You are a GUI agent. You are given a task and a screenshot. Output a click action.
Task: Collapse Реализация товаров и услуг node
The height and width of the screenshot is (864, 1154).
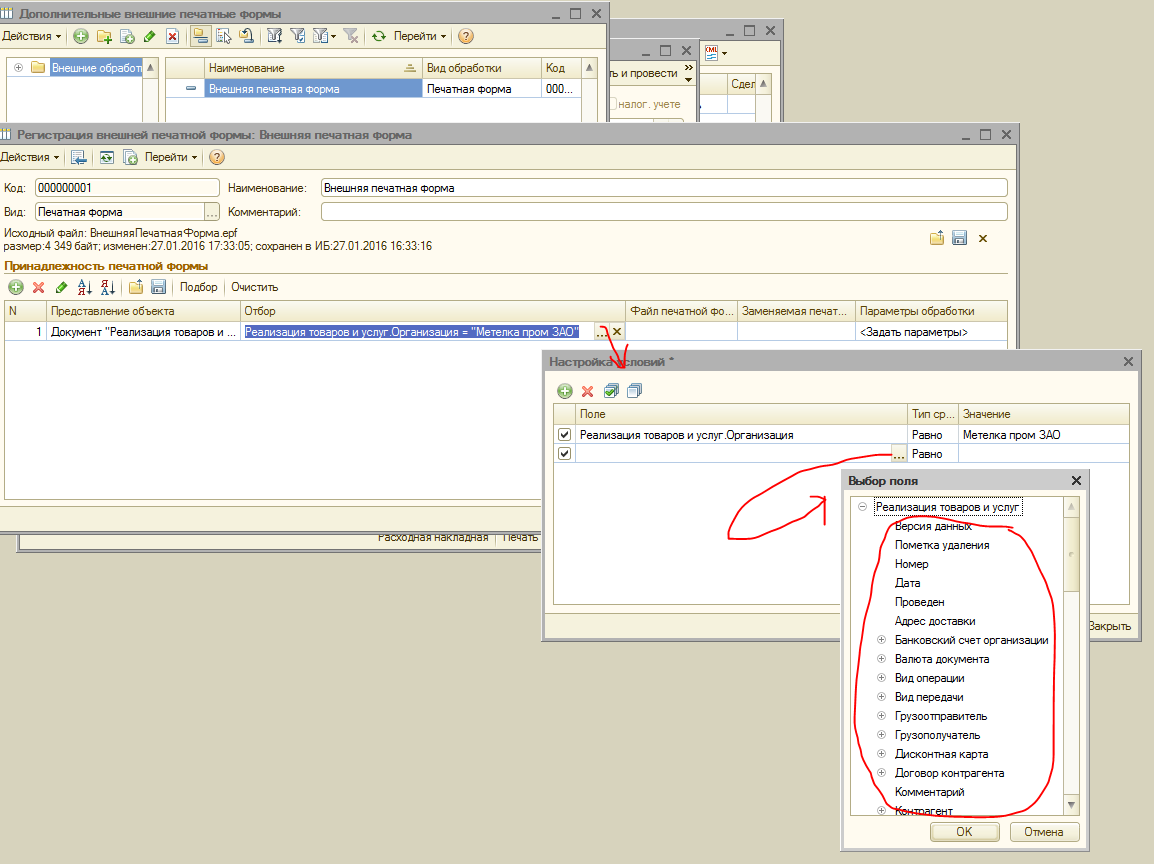(x=863, y=507)
